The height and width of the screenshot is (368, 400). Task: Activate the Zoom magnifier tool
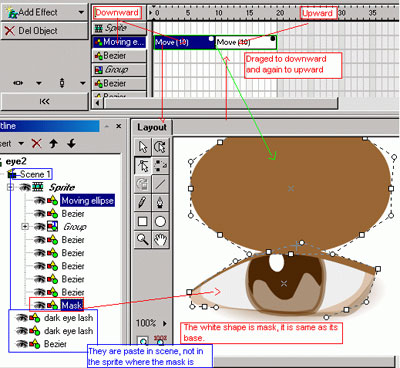[143, 239]
